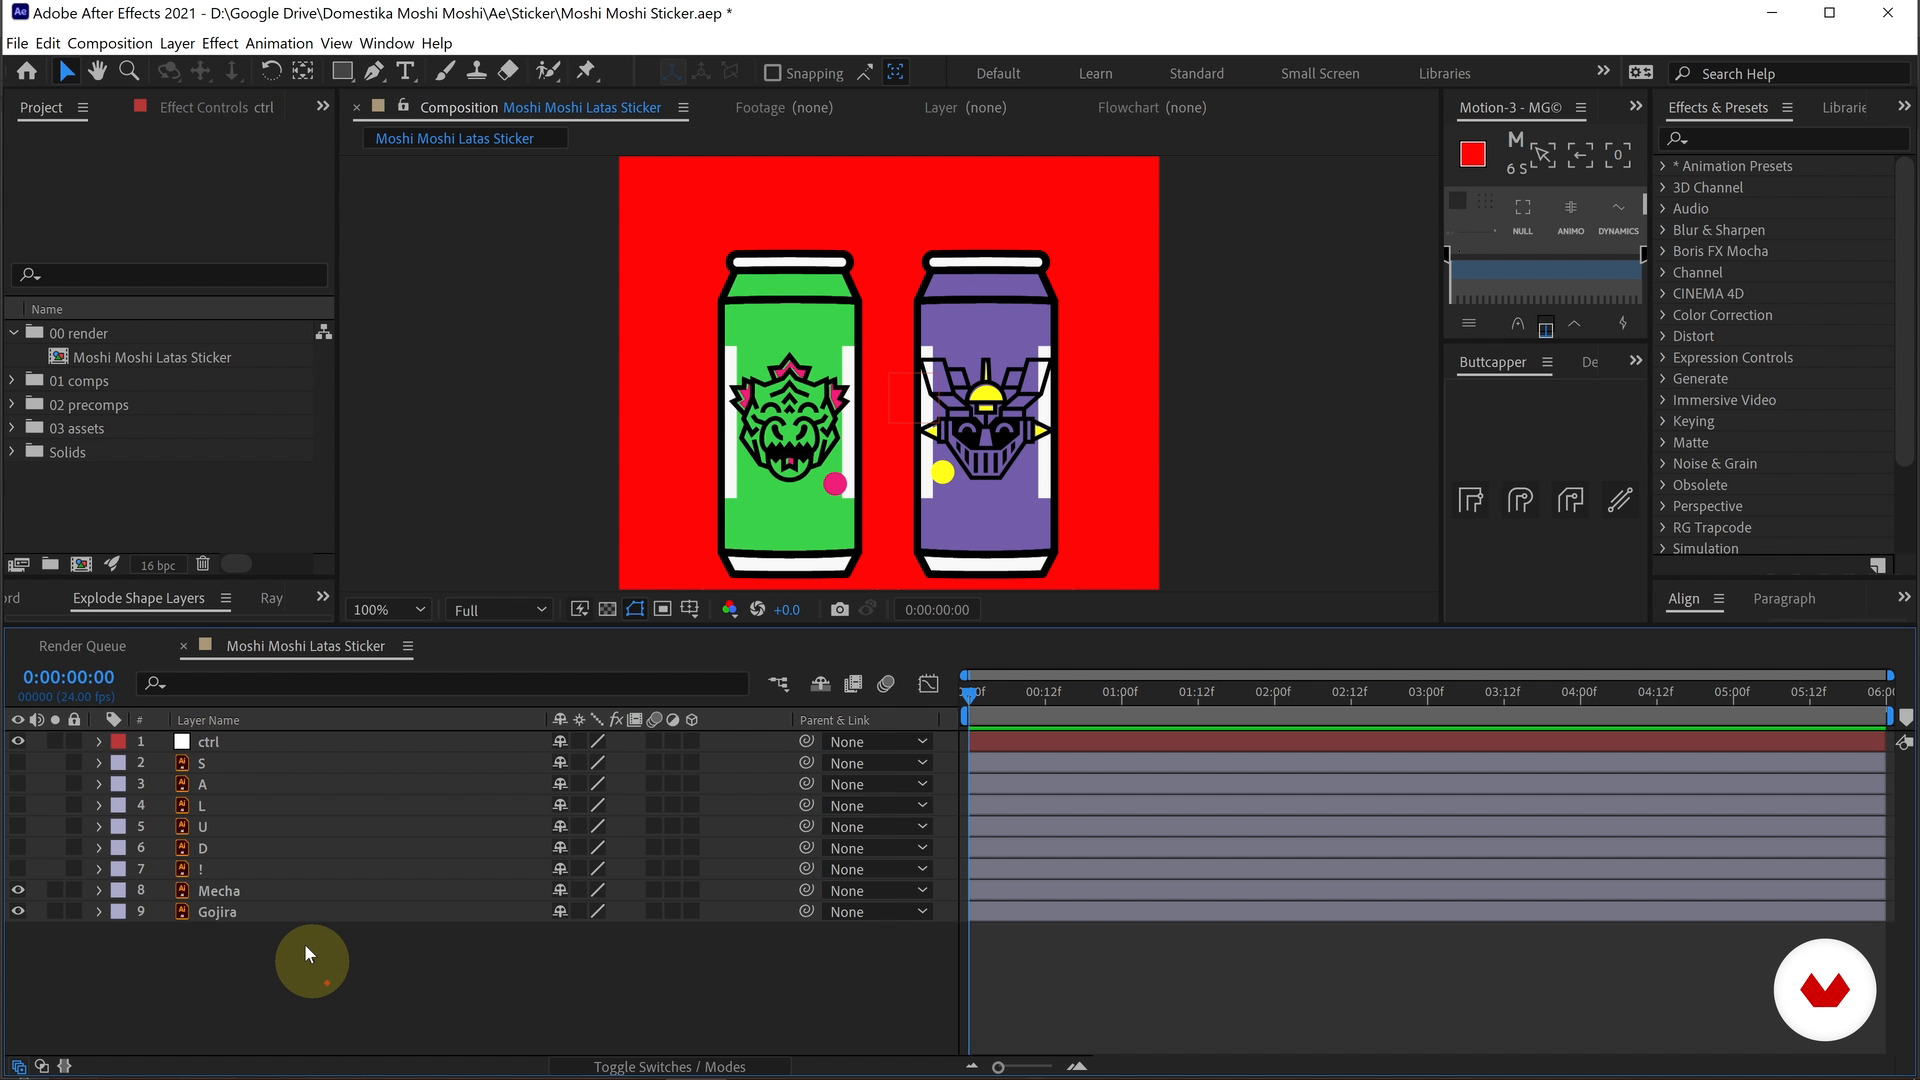Create a new composition from Project panel
The image size is (1920, 1080).
pyautogui.click(x=81, y=564)
